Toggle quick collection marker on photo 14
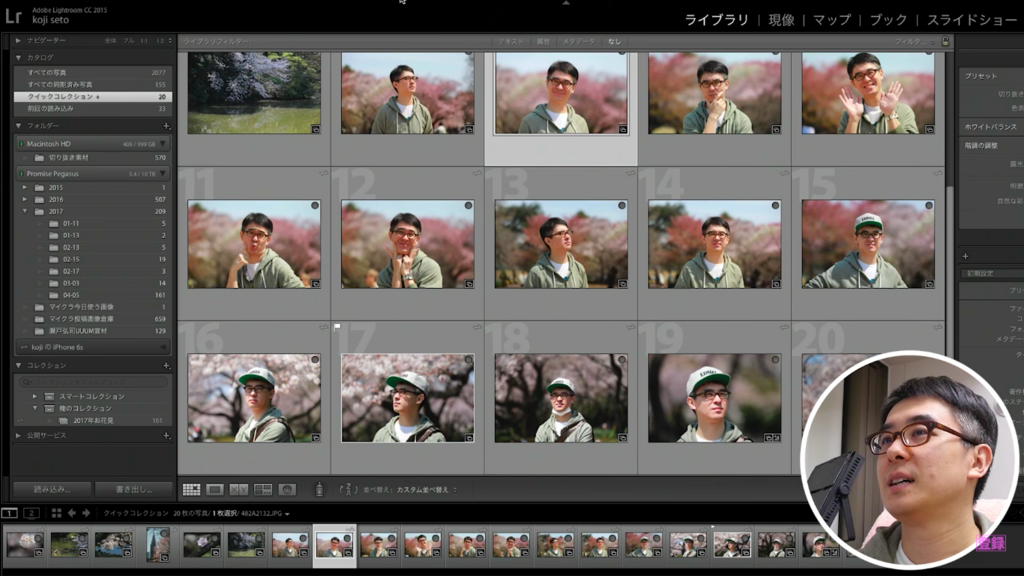Viewport: 1024px width, 576px height. click(775, 206)
